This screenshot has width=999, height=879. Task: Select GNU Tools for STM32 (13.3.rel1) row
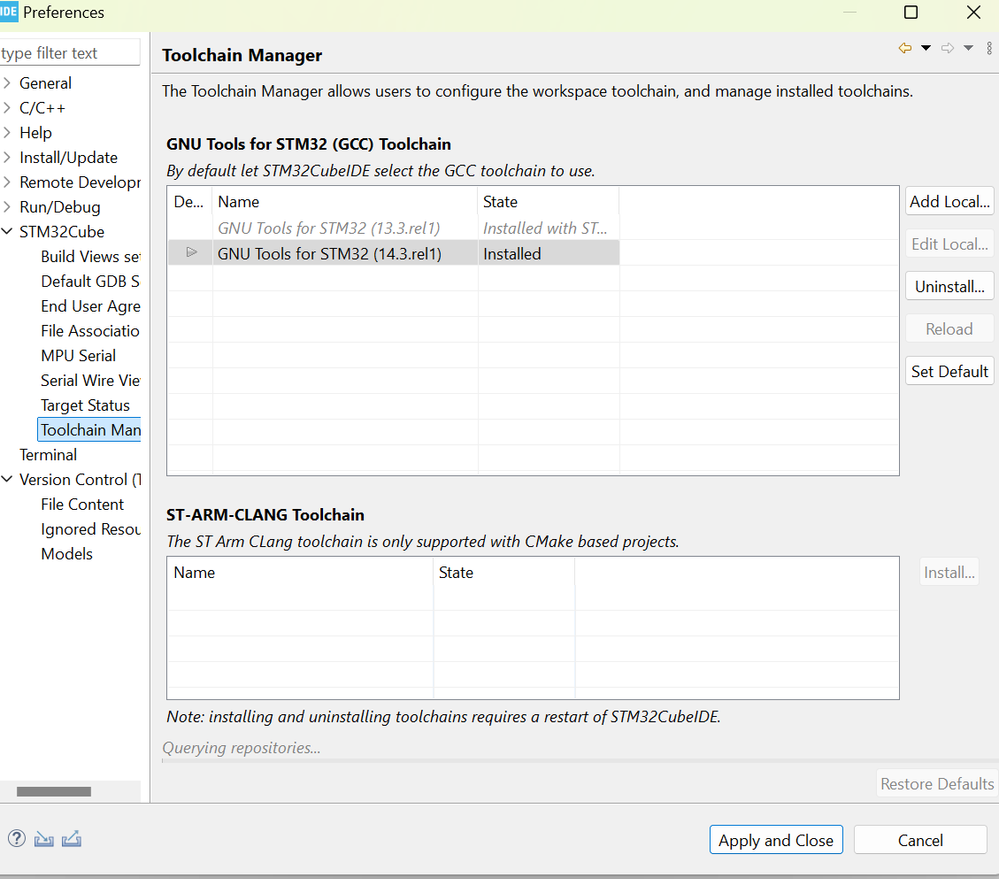coord(329,228)
